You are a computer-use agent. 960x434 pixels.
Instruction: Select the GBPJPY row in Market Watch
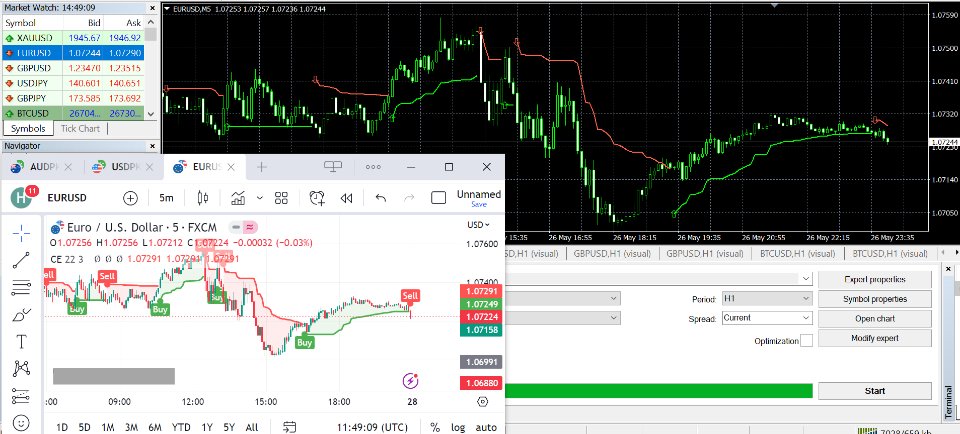tap(73, 98)
